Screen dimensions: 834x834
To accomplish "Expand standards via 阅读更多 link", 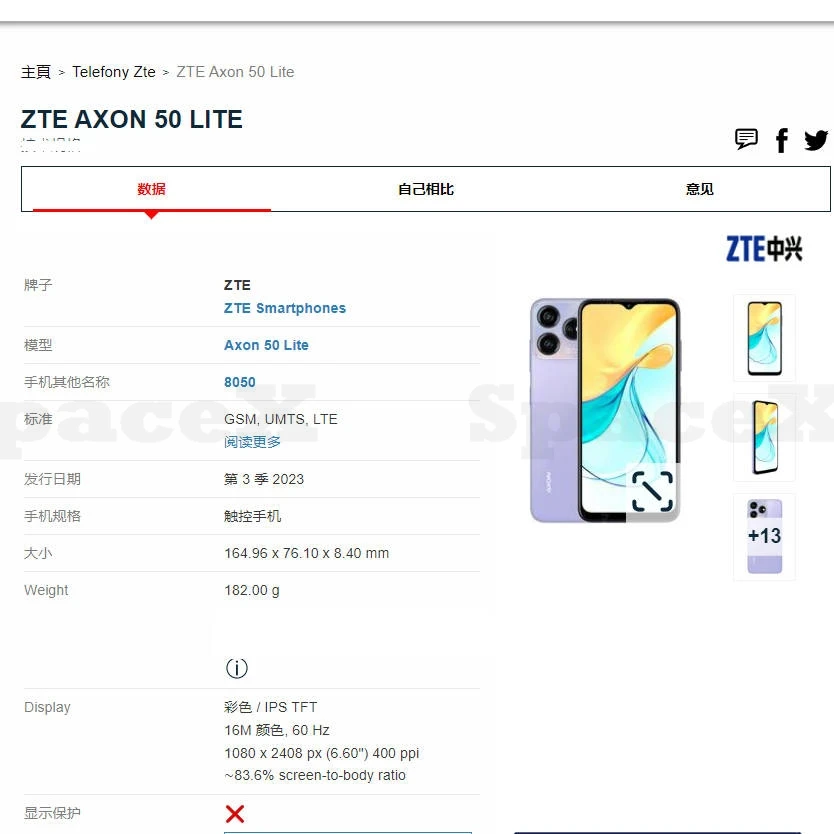I will click(252, 442).
